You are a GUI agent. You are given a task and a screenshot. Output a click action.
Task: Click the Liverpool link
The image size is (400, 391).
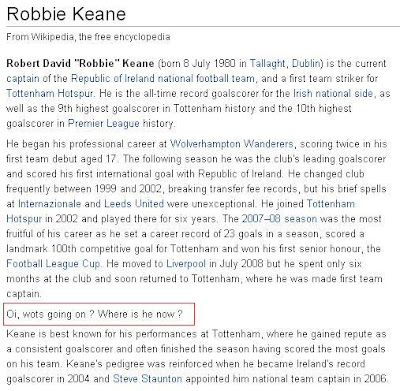click(x=186, y=264)
